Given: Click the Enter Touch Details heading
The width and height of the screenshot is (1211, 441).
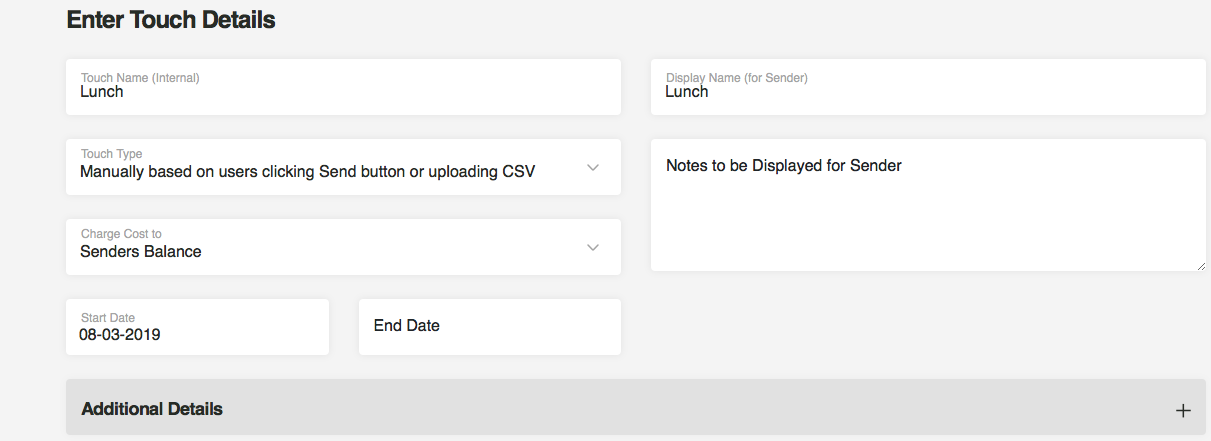Looking at the screenshot, I should tap(171, 19).
